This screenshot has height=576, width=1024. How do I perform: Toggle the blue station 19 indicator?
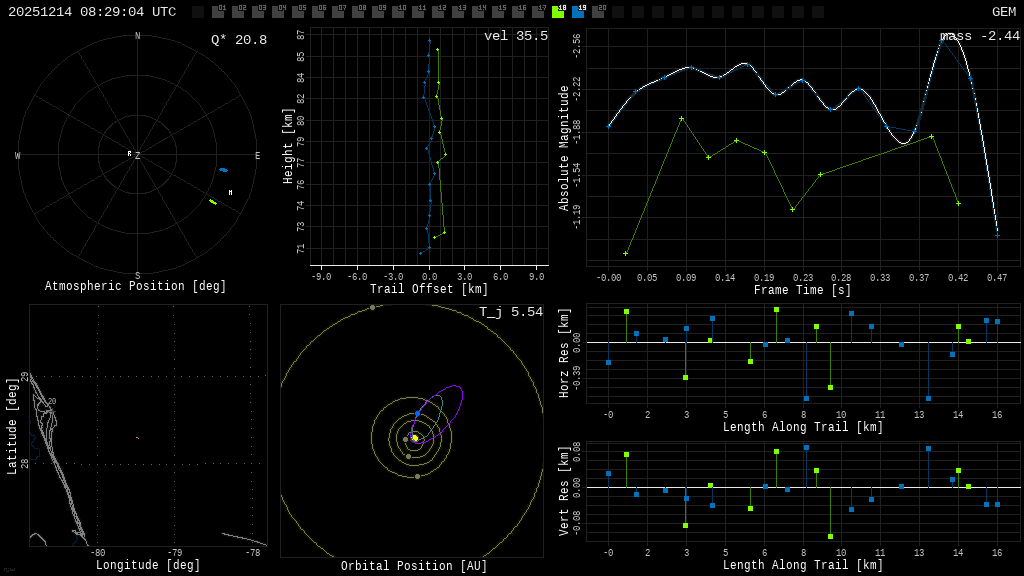tap(578, 12)
